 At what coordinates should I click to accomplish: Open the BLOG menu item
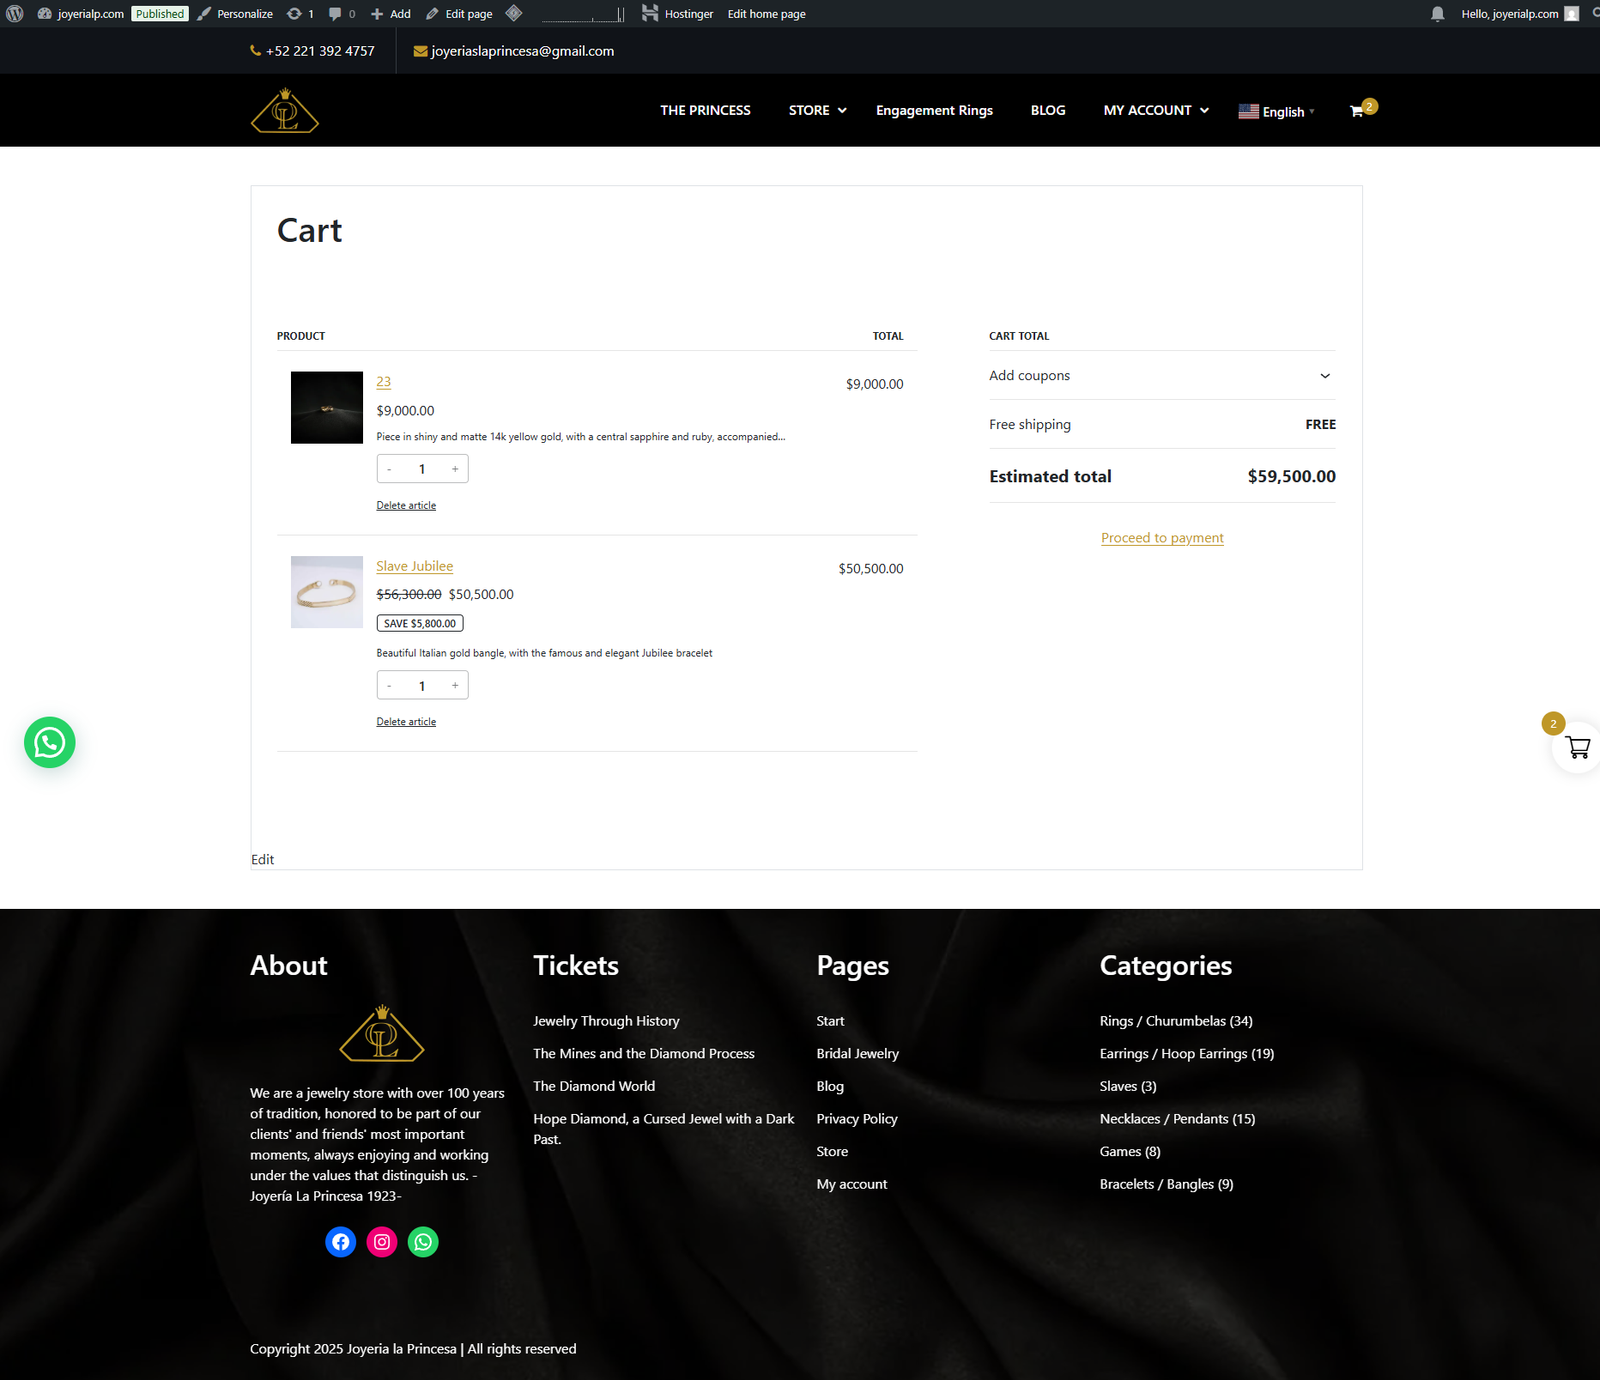(1048, 111)
